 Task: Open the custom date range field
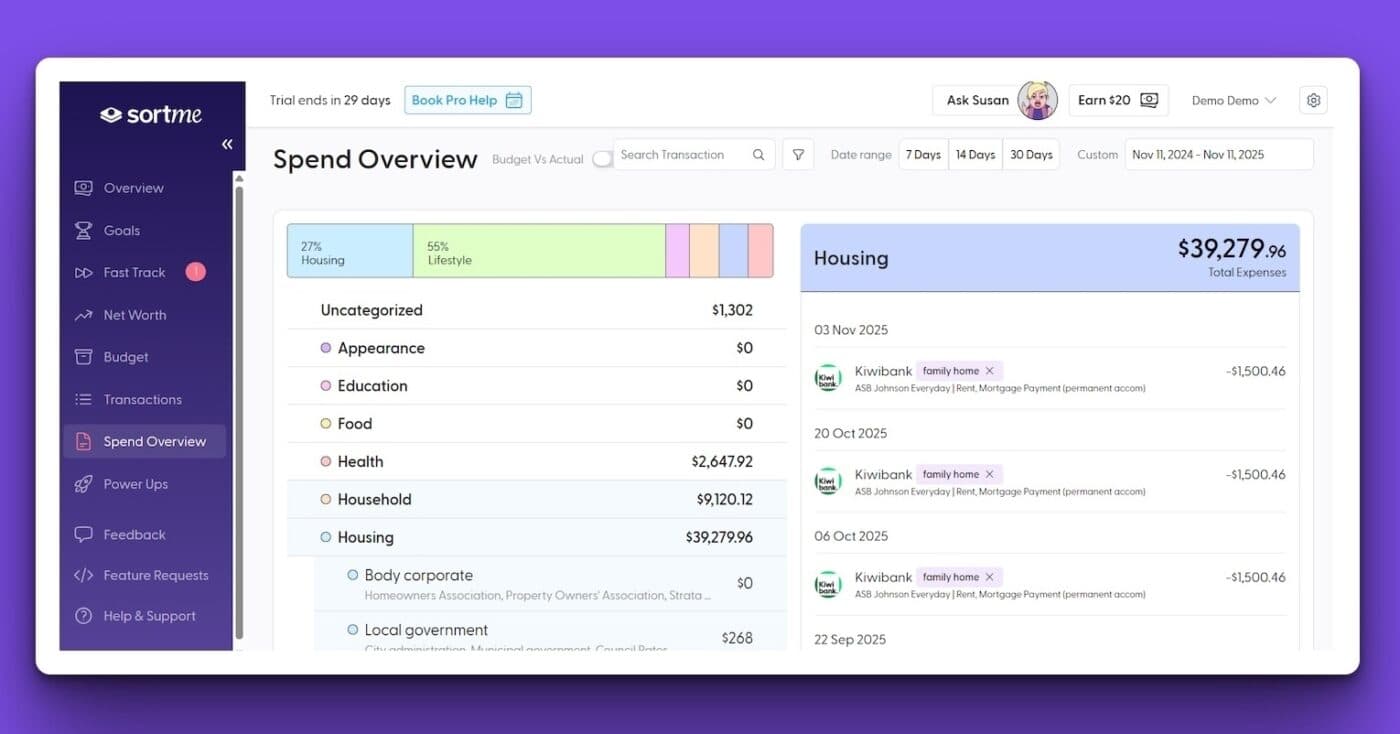click(x=1218, y=154)
